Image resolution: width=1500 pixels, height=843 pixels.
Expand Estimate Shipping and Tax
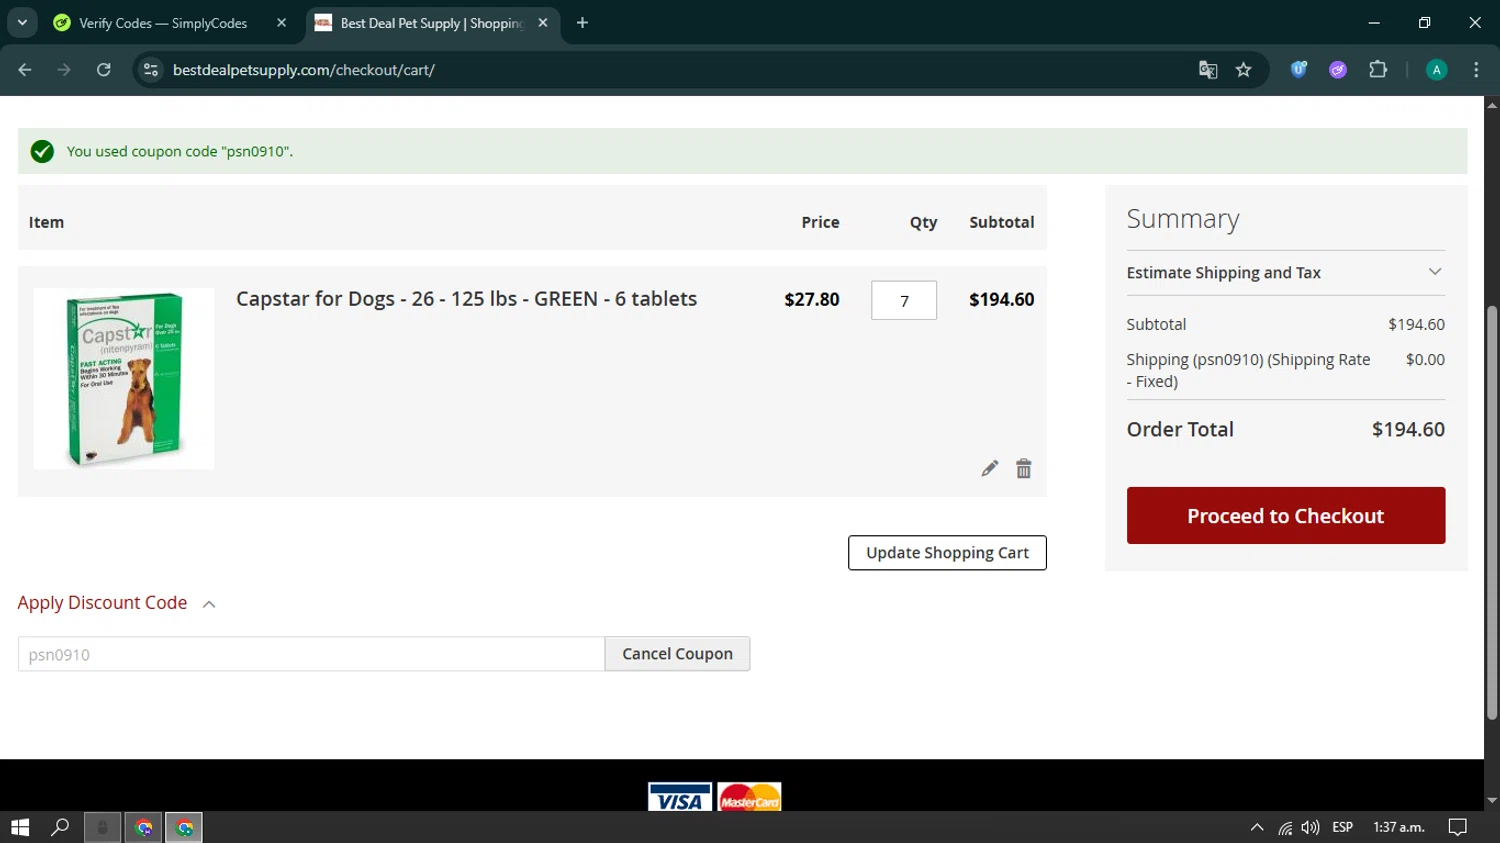coord(1286,273)
